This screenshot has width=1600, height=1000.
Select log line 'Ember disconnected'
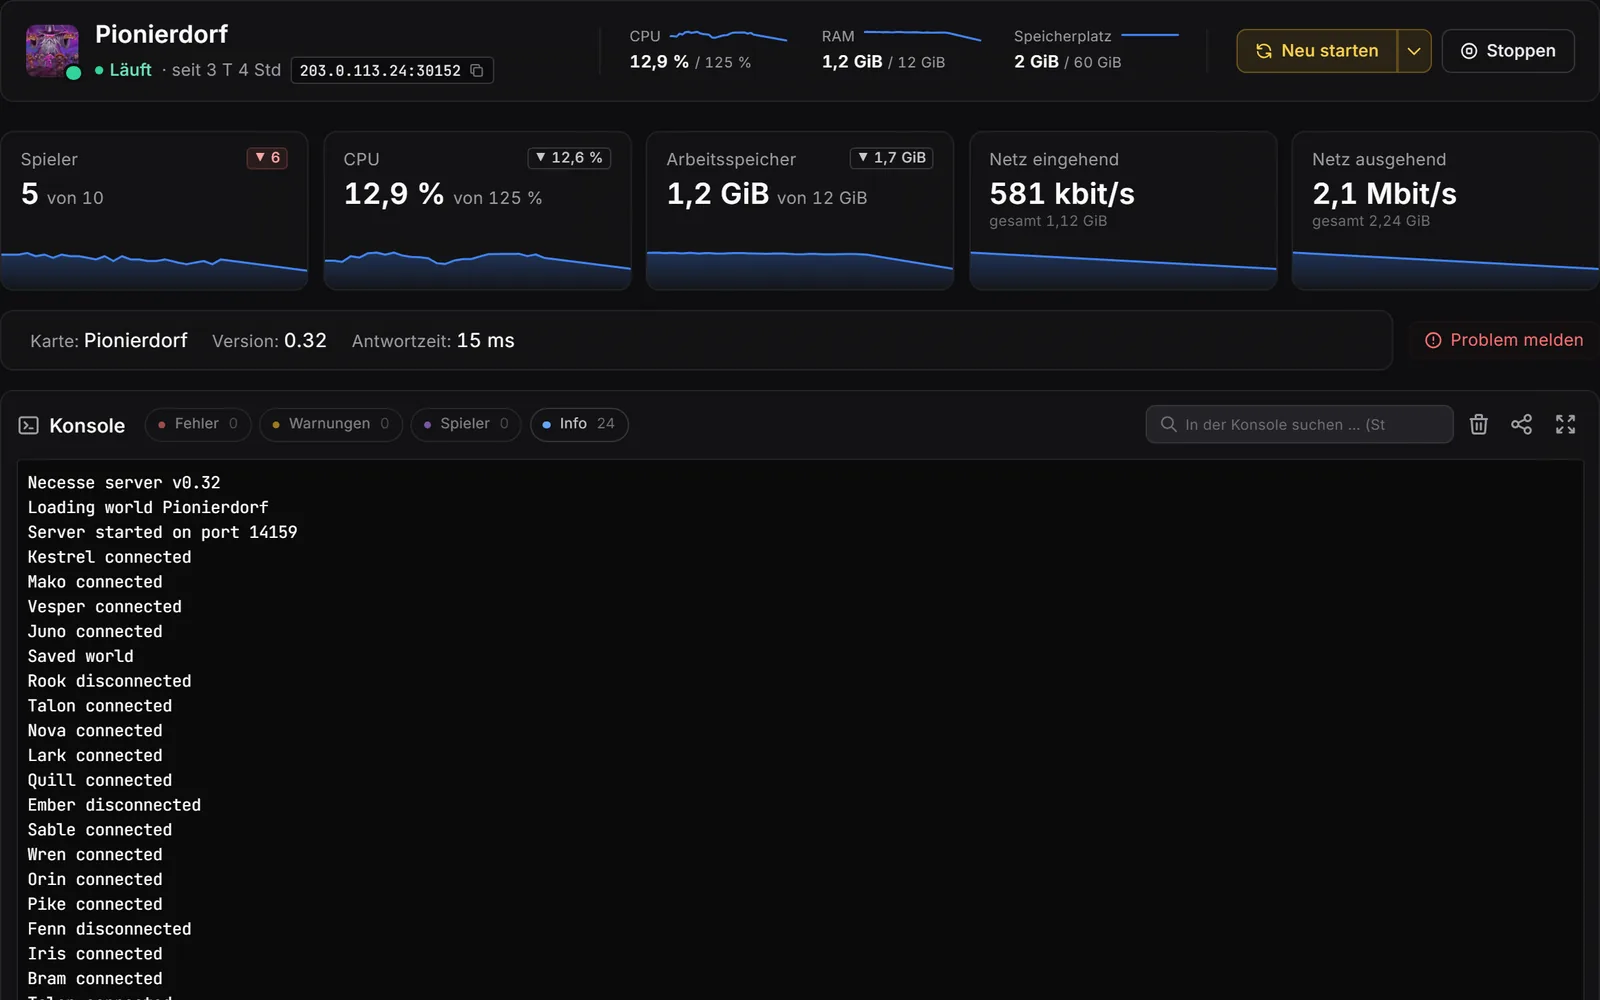(114, 805)
